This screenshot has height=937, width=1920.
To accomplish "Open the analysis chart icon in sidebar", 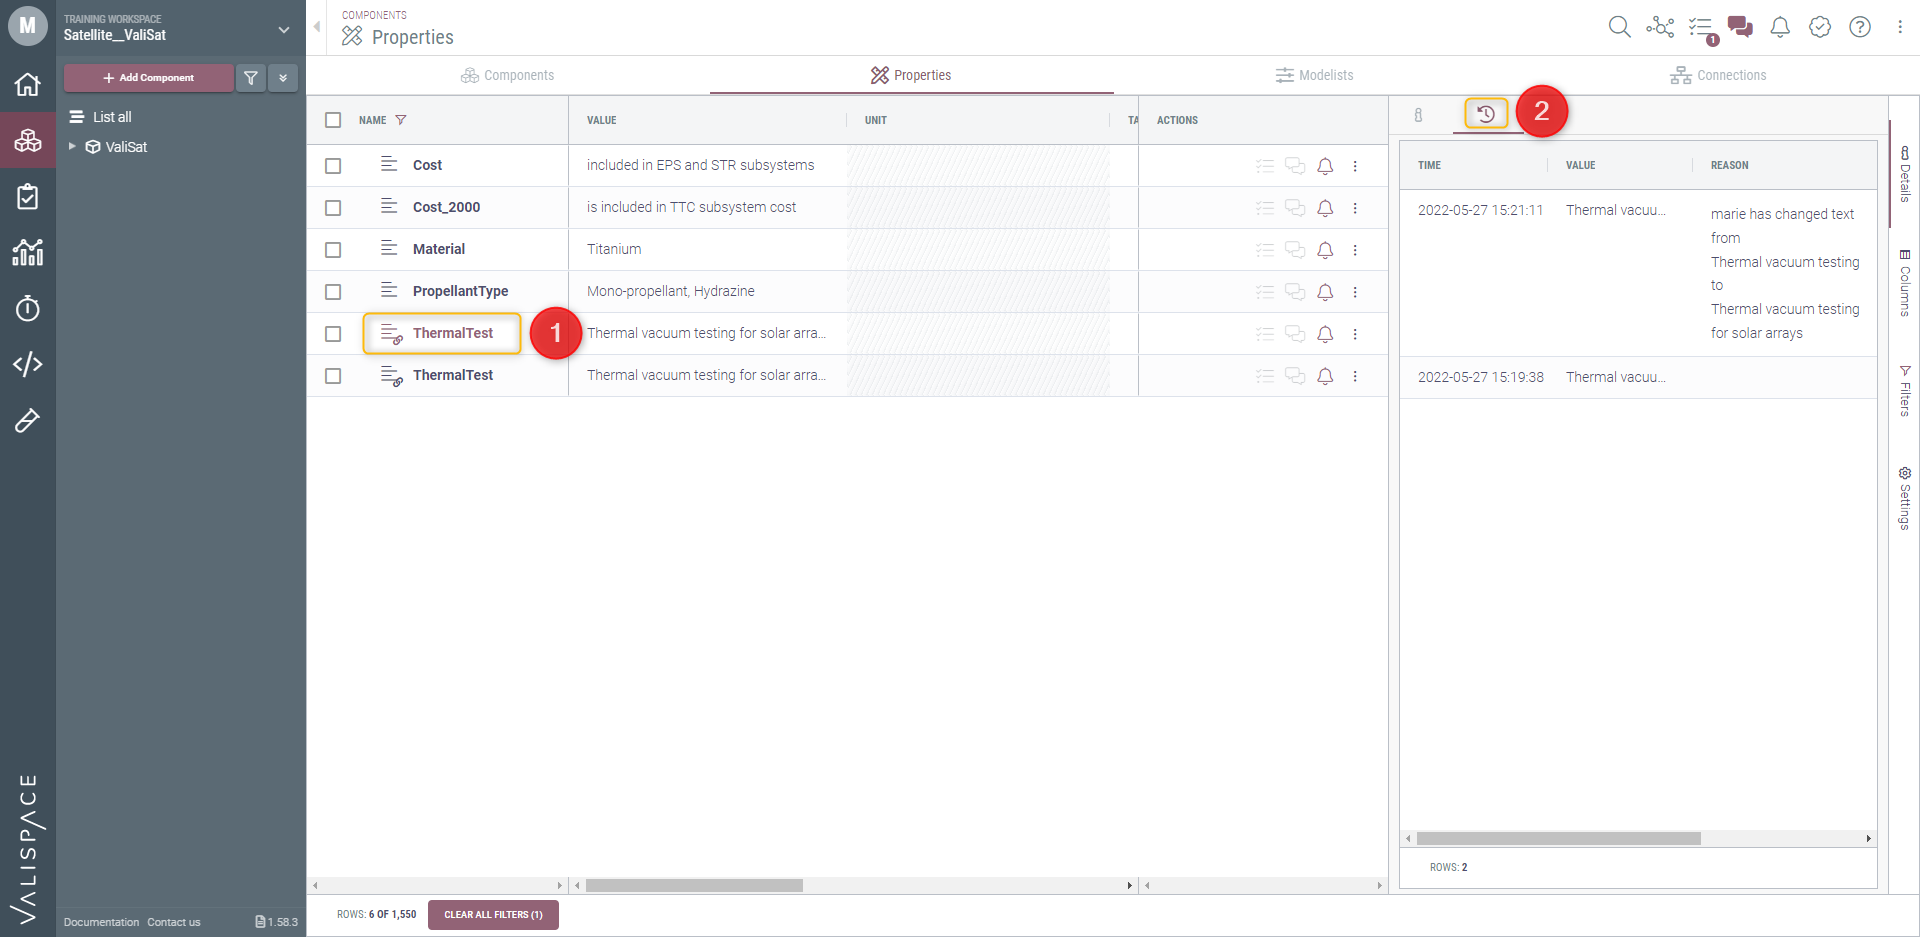I will (27, 252).
